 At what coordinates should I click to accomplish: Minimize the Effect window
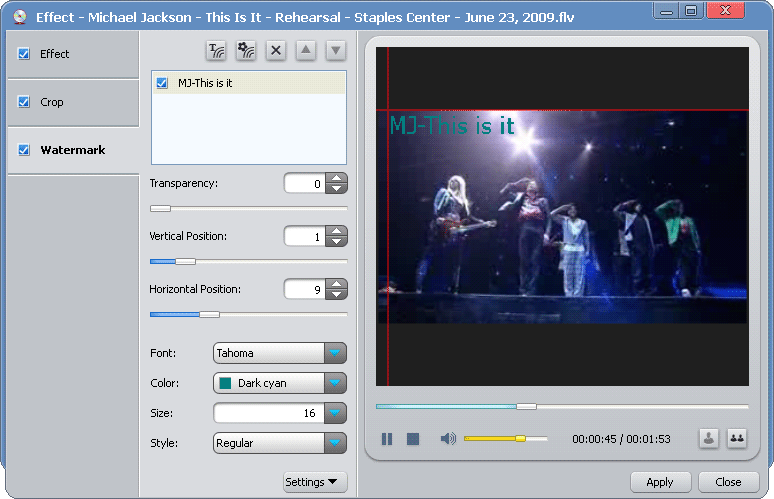click(666, 11)
